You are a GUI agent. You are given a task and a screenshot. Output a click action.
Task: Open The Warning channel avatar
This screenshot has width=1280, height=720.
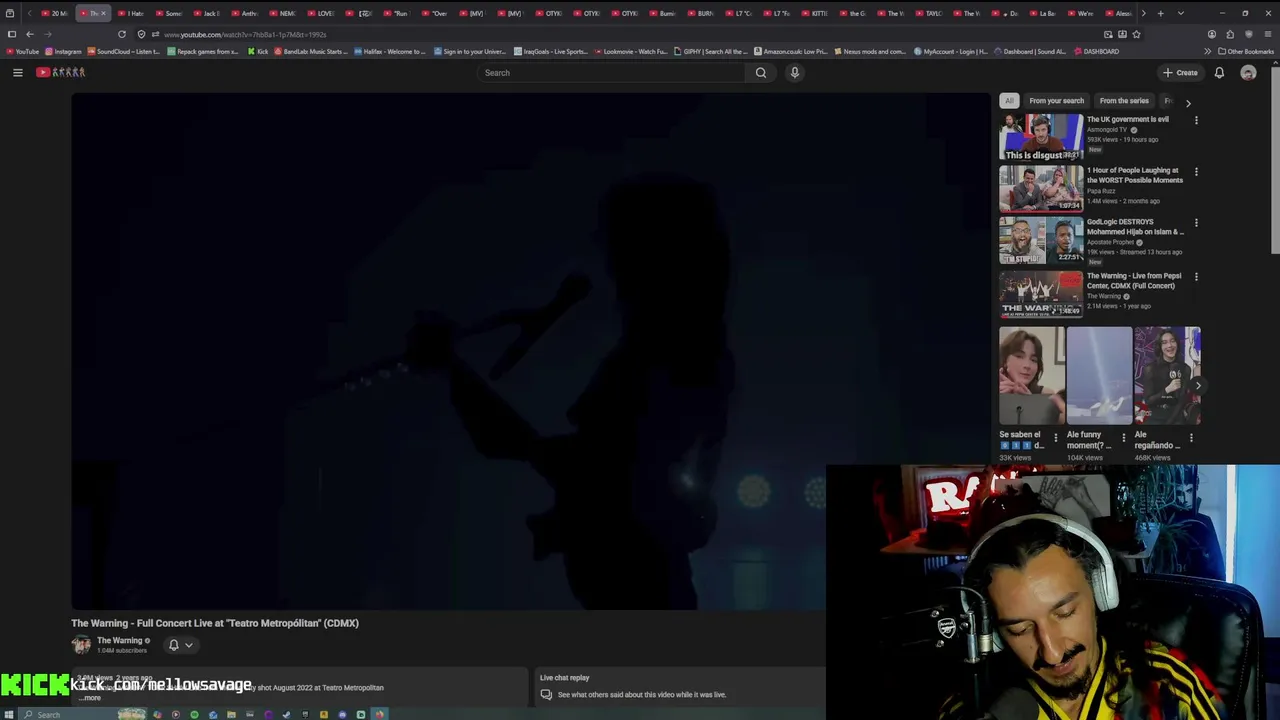(x=81, y=645)
